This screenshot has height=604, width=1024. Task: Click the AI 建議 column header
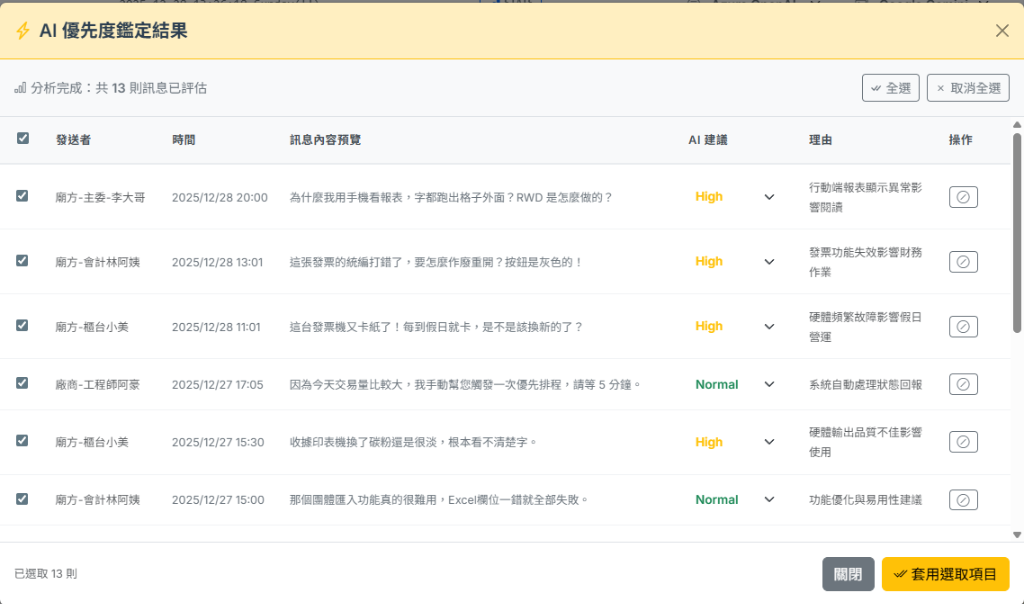(707, 140)
